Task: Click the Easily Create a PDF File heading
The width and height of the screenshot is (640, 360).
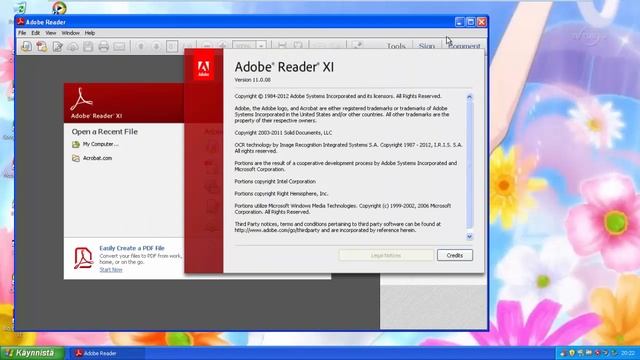Action: point(132,248)
